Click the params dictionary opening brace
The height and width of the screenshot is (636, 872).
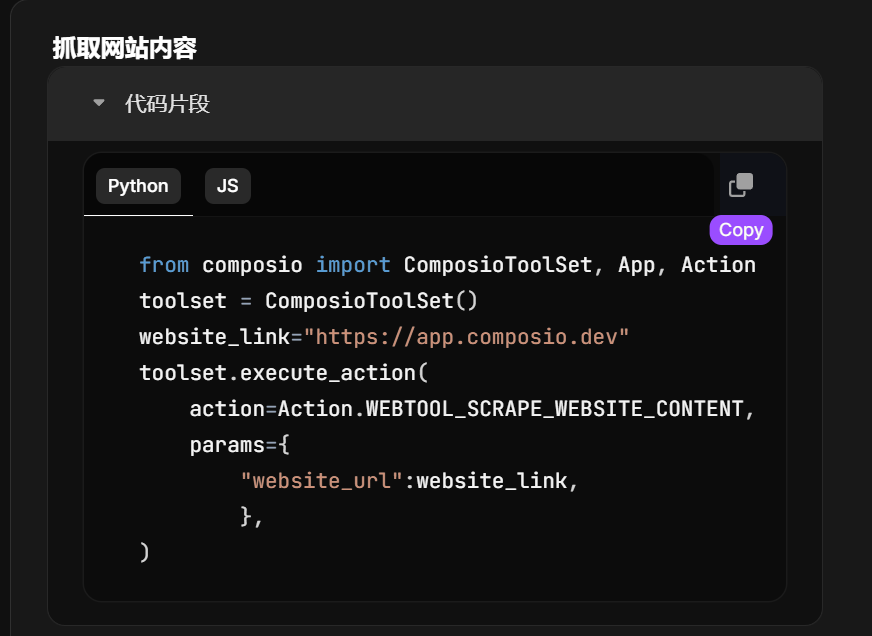click(x=284, y=444)
